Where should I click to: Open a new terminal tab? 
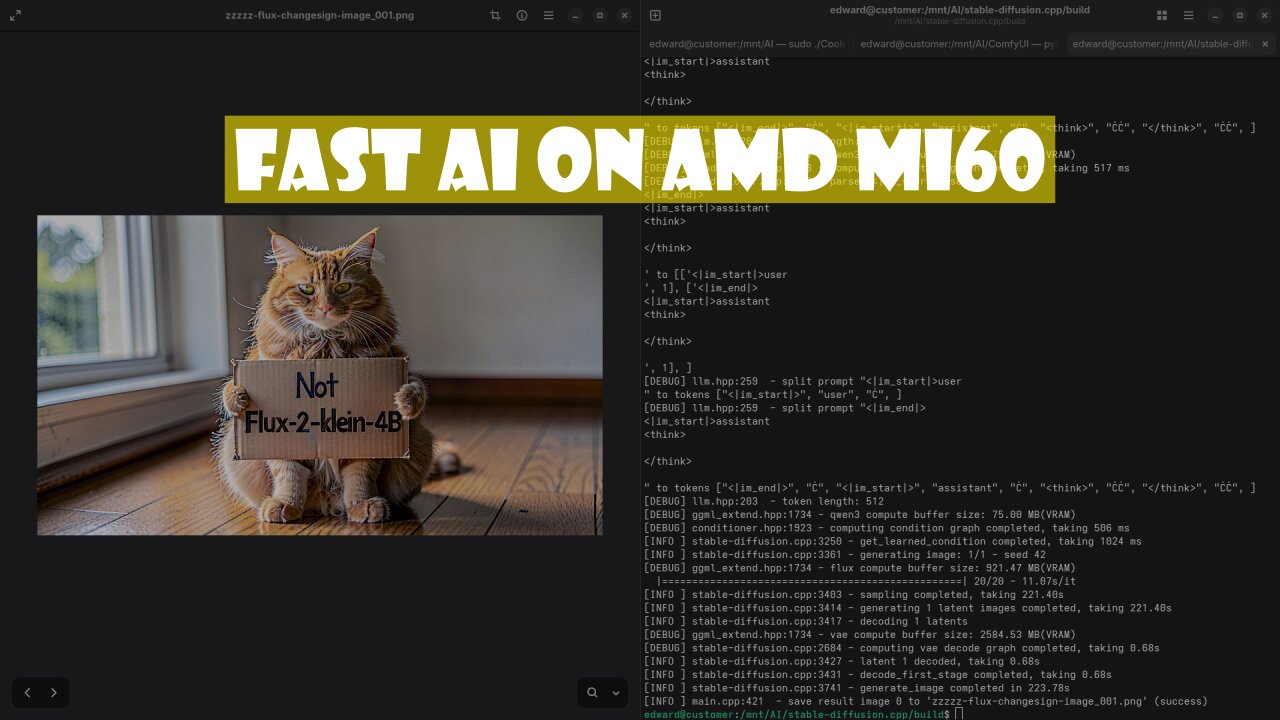655,15
